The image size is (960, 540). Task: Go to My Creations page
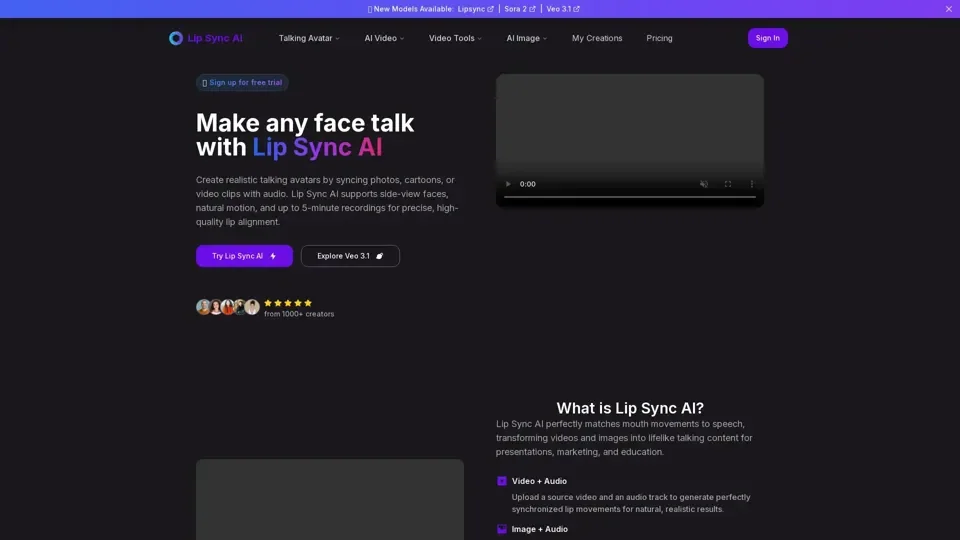point(597,38)
